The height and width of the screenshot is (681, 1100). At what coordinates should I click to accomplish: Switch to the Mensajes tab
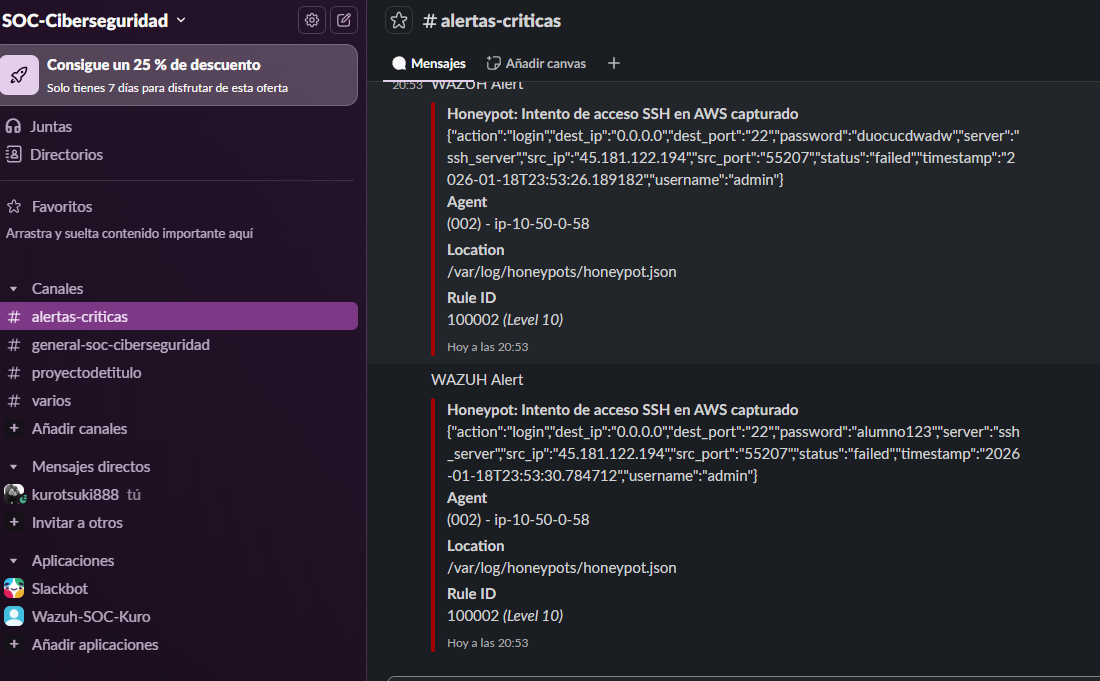pos(429,63)
